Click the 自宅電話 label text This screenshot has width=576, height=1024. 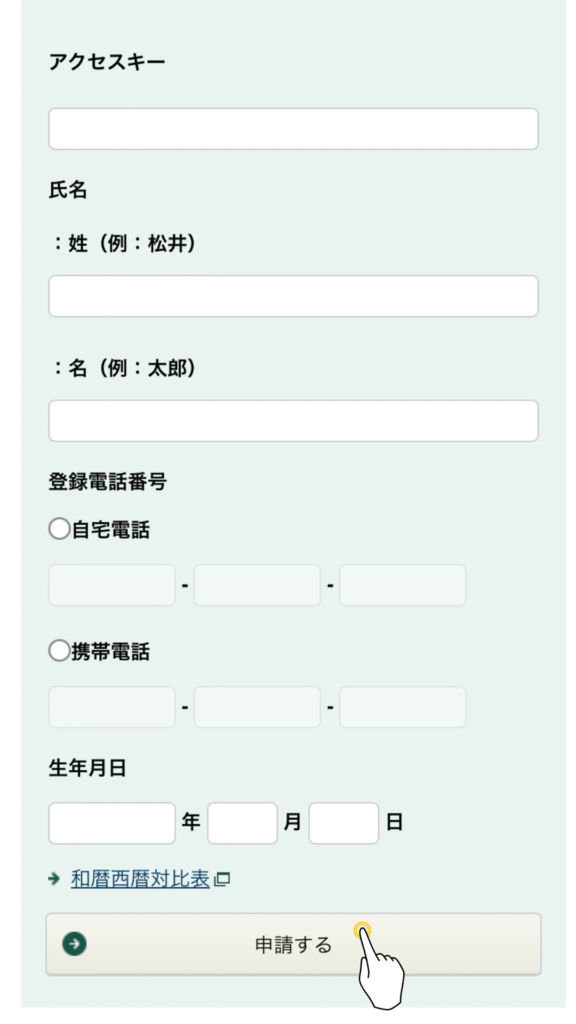[110, 529]
